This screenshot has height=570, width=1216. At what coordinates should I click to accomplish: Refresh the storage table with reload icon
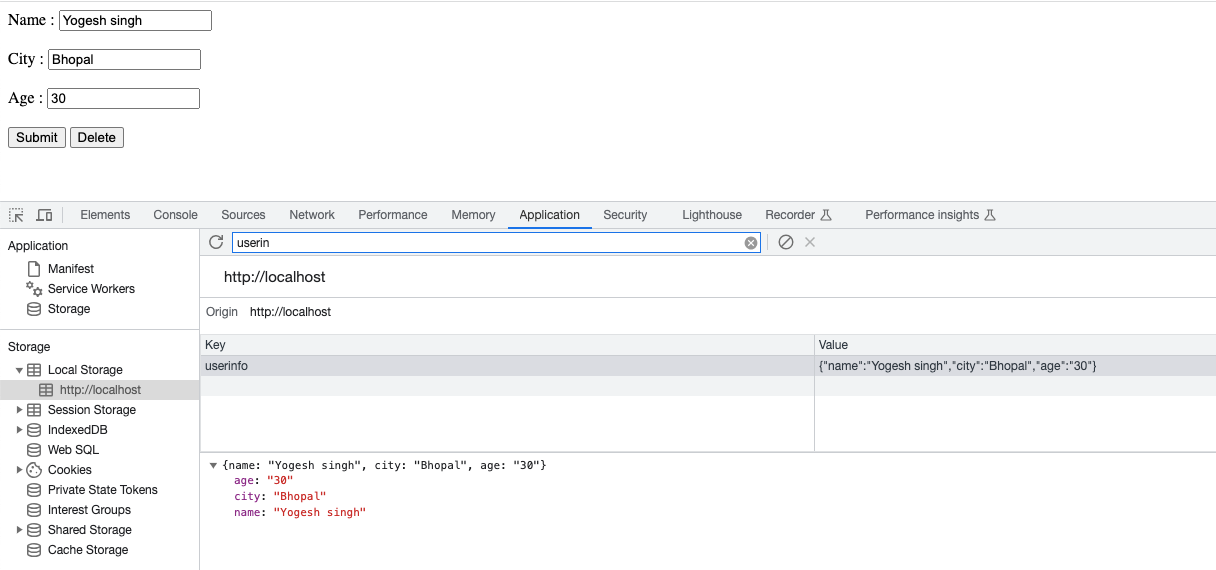[216, 242]
